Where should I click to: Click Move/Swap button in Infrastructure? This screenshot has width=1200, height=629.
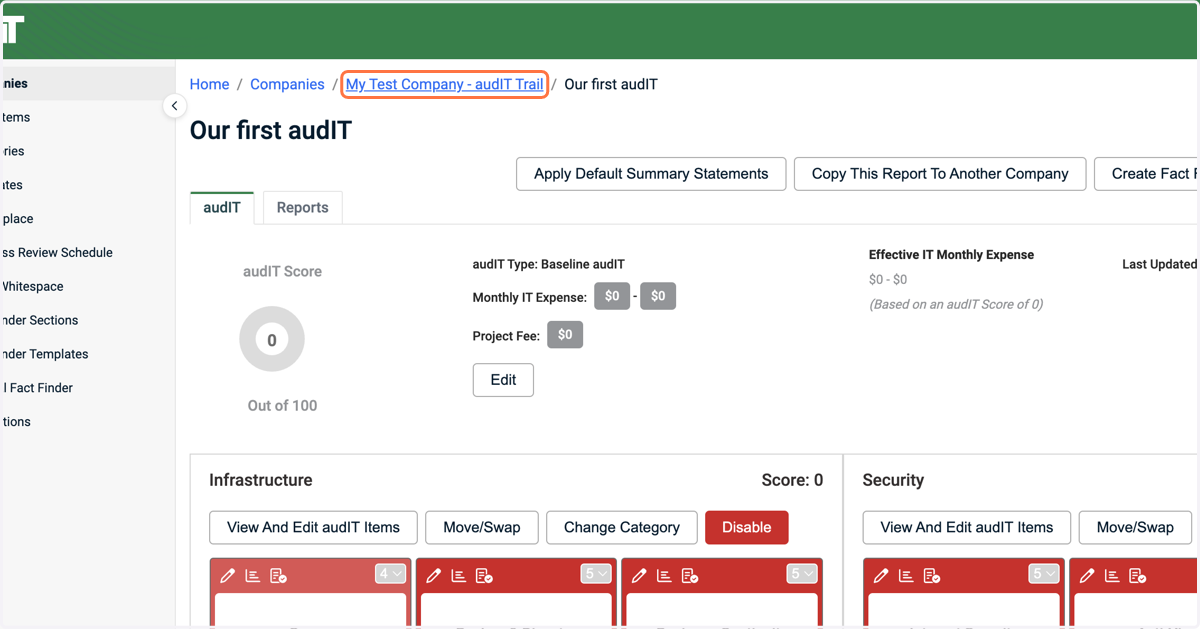482,527
